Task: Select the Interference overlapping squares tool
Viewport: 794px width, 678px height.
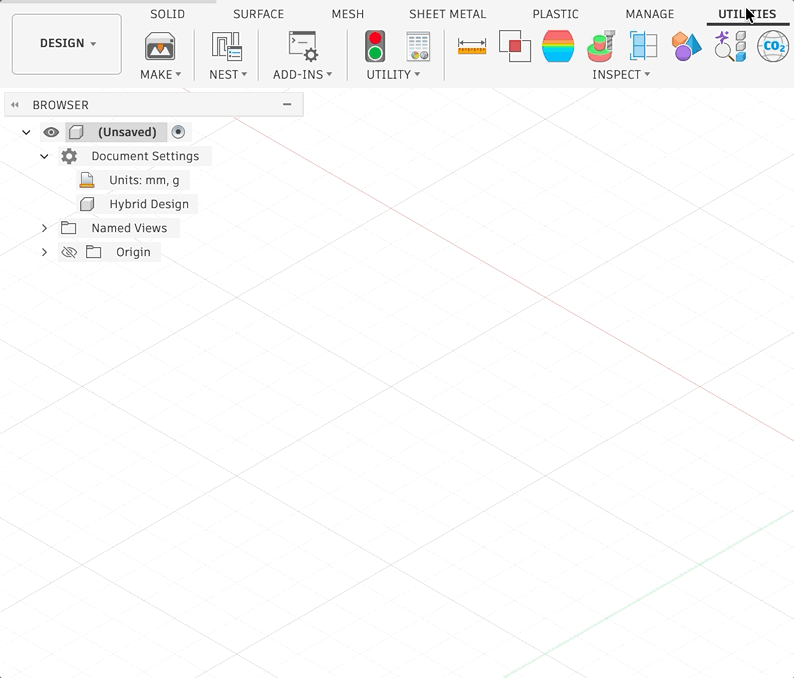Action: pyautogui.click(x=515, y=47)
